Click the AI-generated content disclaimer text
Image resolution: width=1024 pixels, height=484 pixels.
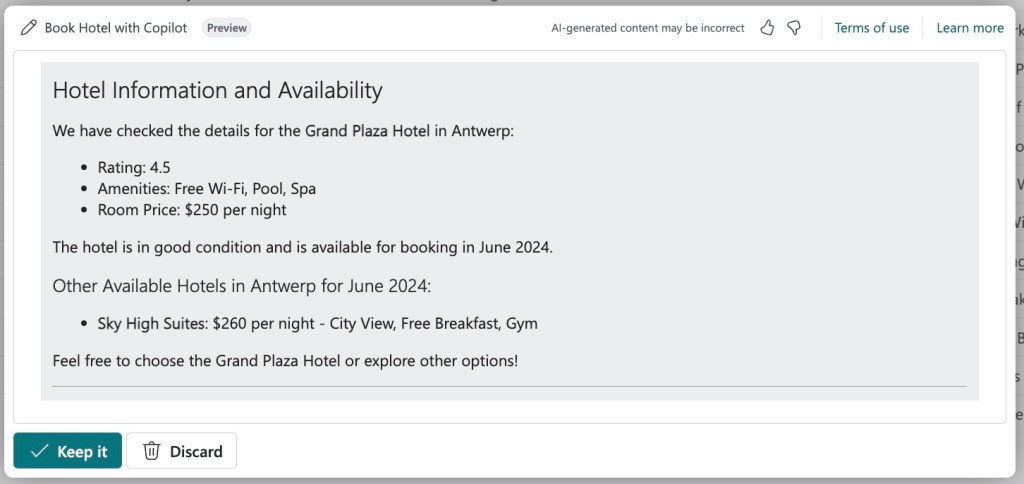click(x=647, y=28)
